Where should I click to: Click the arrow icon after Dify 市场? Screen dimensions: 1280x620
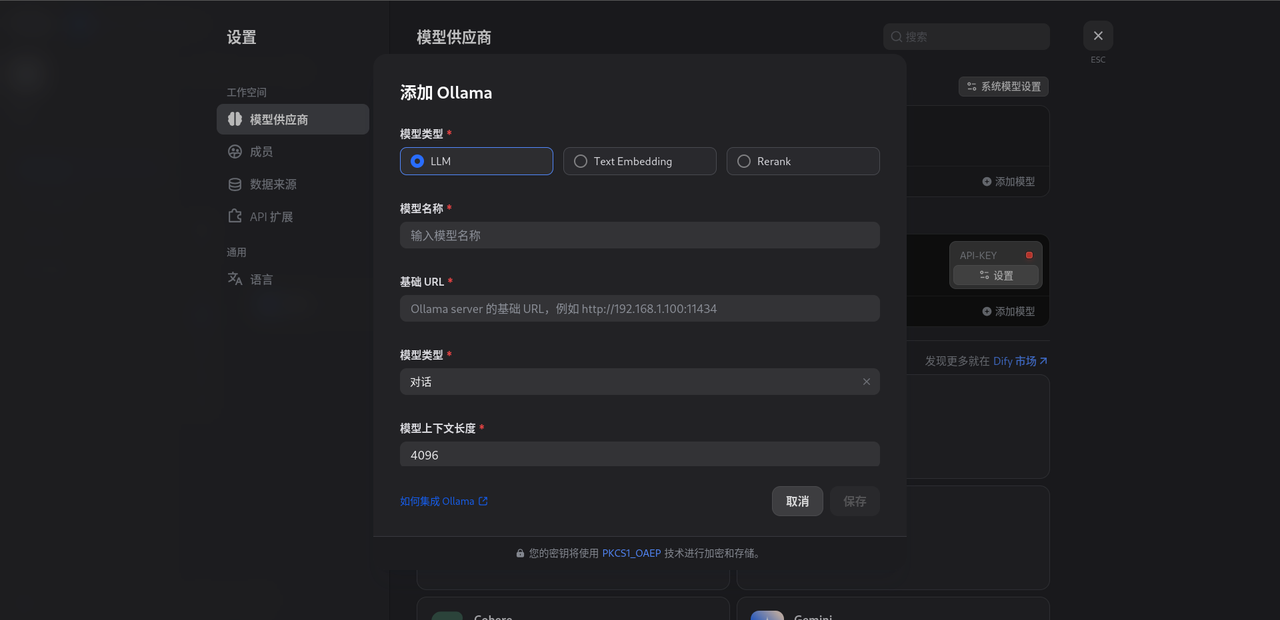[x=1044, y=361]
